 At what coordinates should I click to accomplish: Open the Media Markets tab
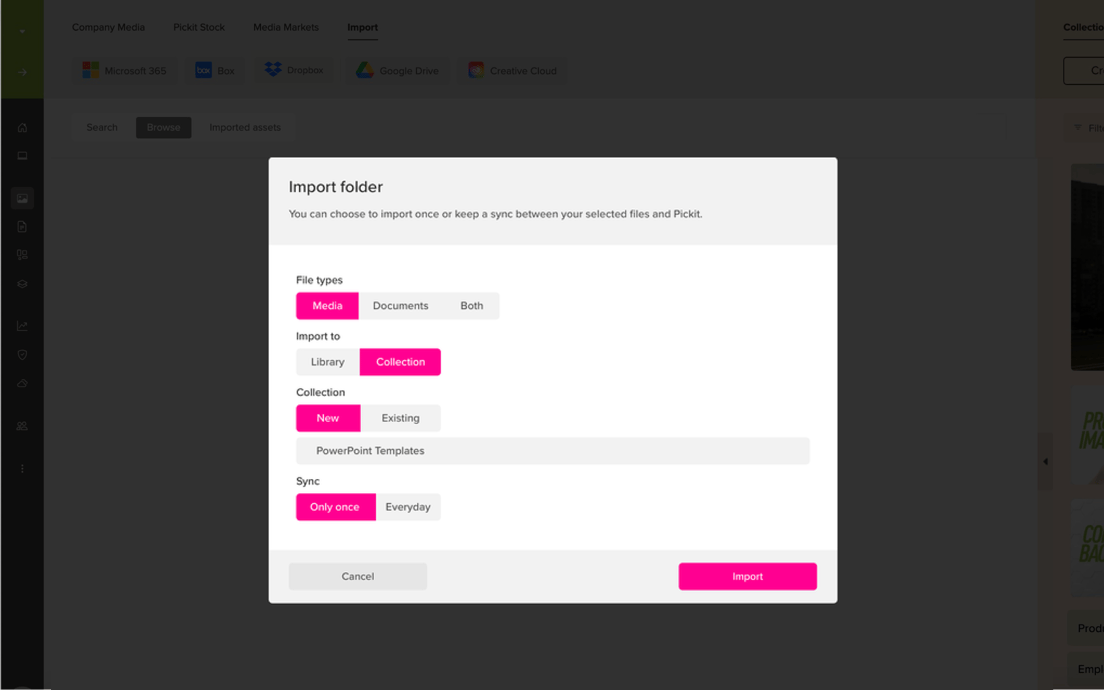pos(286,27)
